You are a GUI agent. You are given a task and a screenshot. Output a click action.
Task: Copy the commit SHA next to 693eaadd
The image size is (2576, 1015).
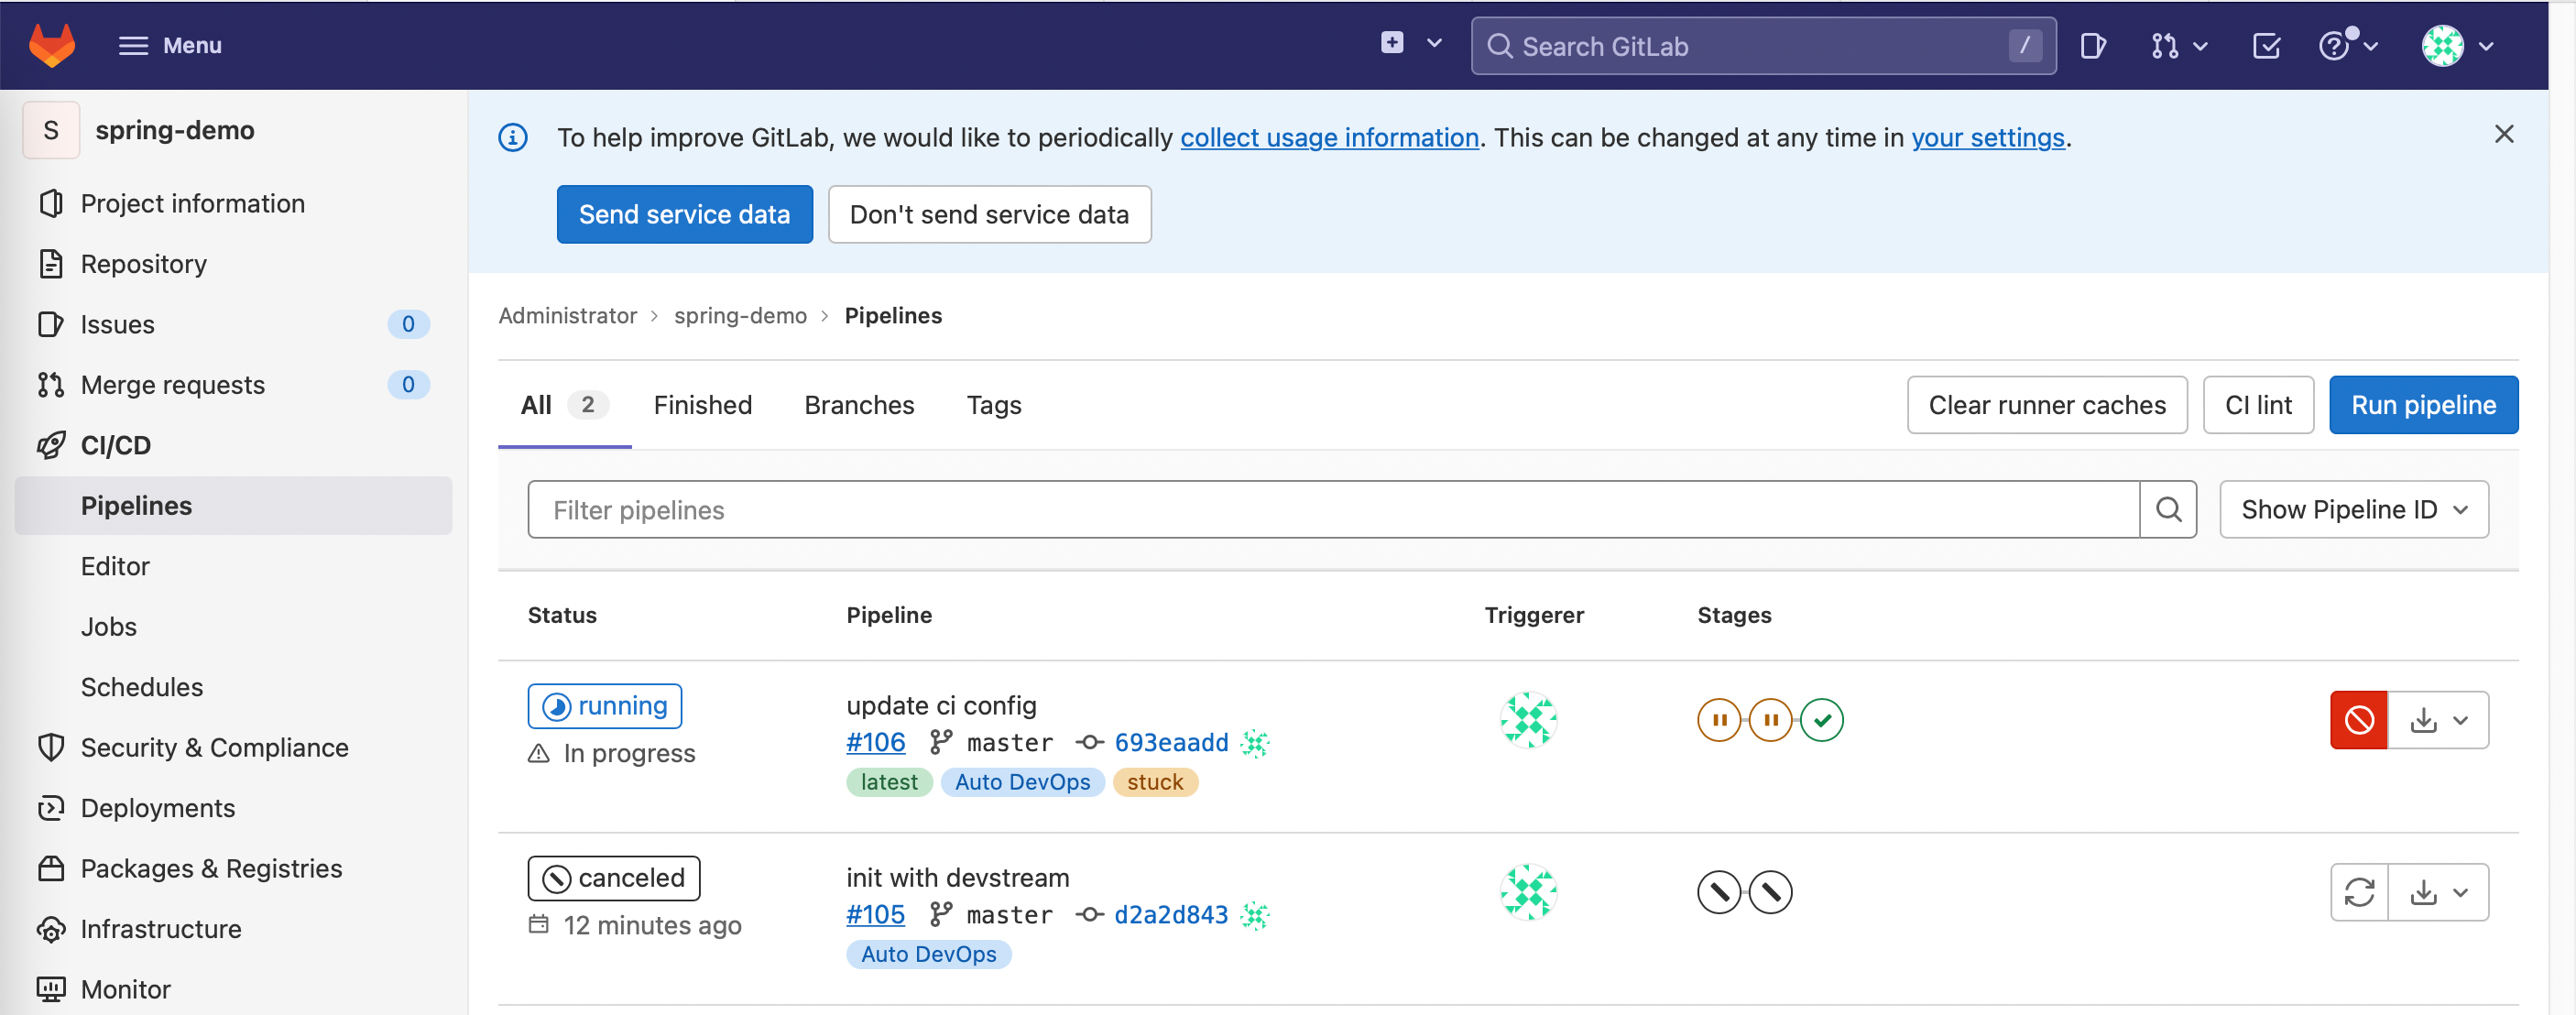click(1253, 742)
